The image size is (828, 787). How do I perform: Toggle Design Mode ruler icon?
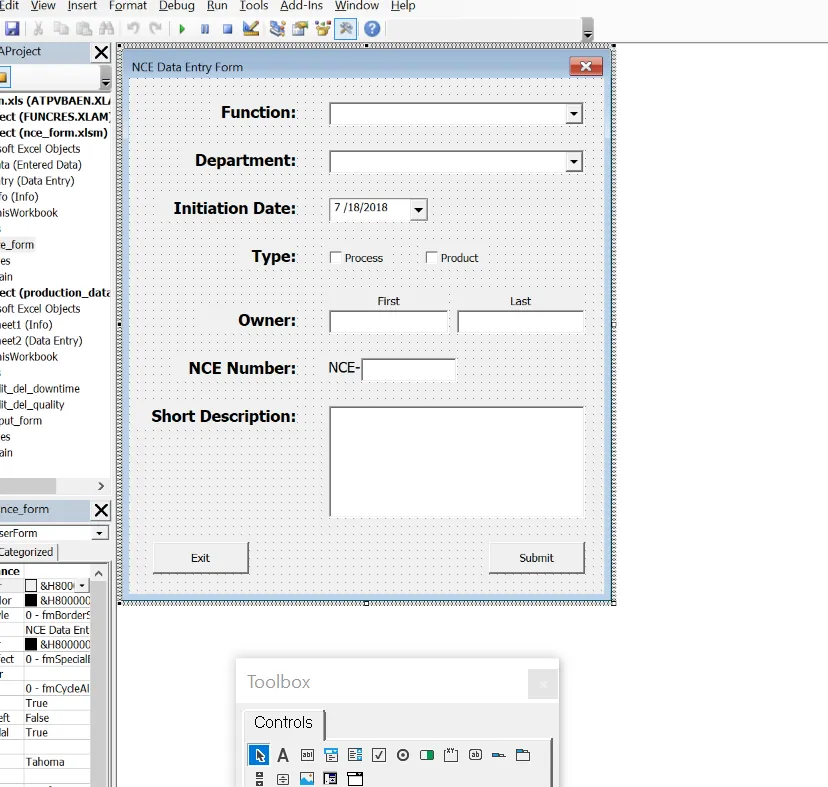click(x=251, y=29)
